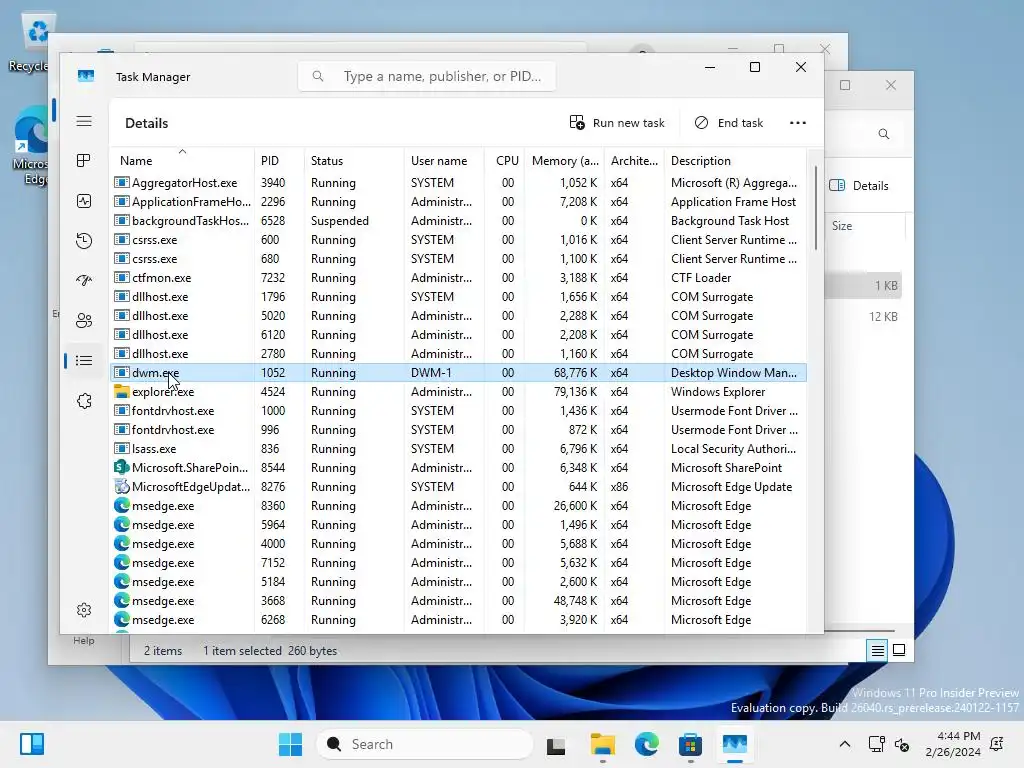The height and width of the screenshot is (768, 1024).
Task: Click Details pane button in File Explorer window
Action: point(859,185)
